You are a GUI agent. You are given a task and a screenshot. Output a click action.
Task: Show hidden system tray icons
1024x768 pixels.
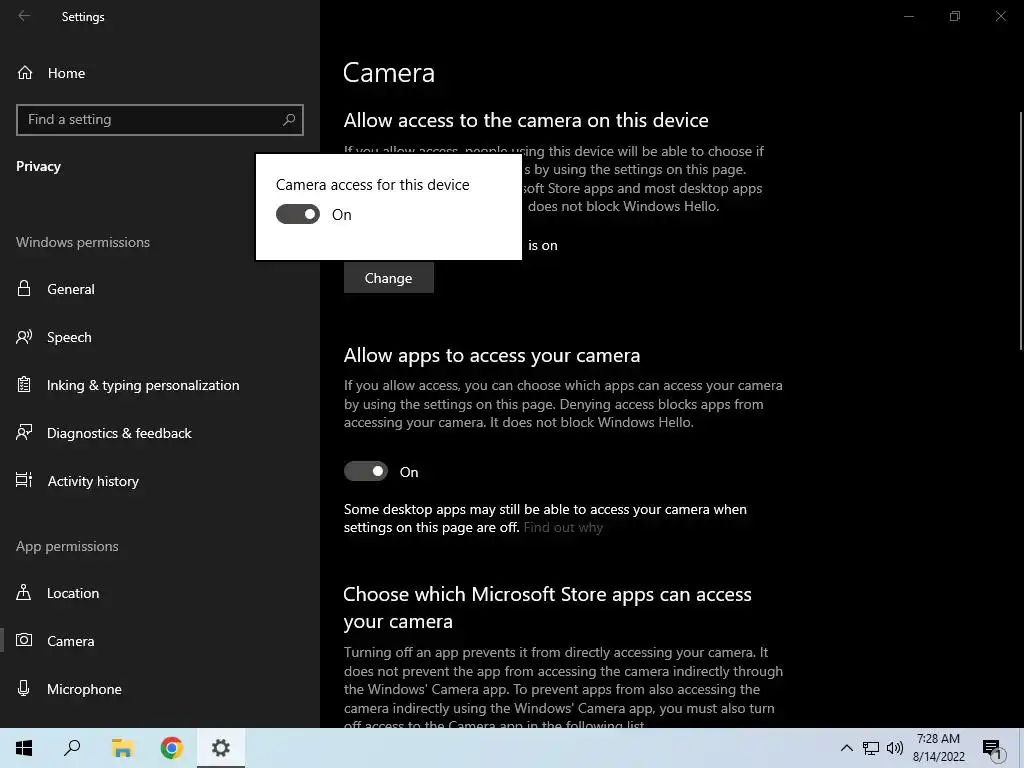click(846, 748)
